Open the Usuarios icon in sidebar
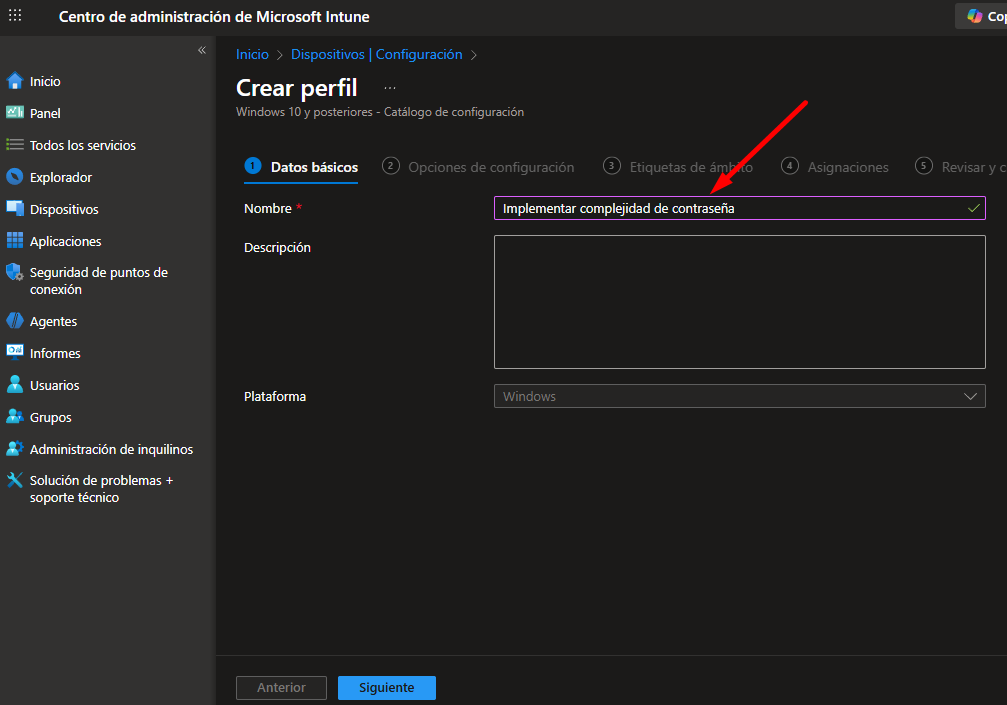 coord(14,385)
